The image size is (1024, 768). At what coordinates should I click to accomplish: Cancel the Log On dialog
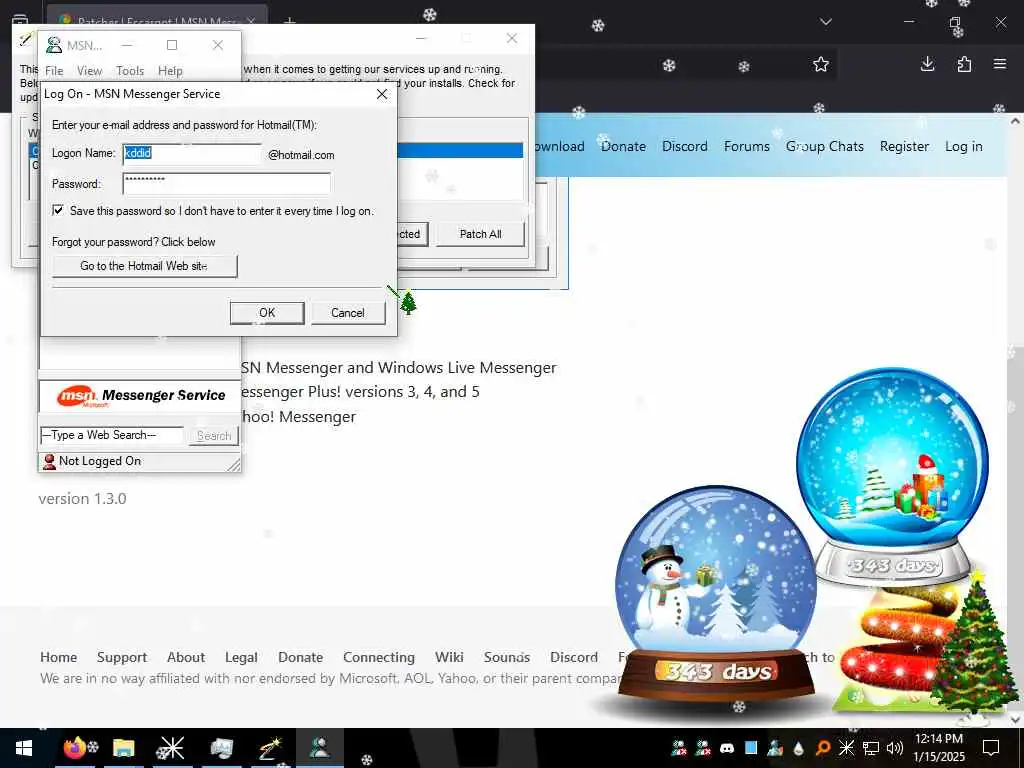[x=347, y=313]
